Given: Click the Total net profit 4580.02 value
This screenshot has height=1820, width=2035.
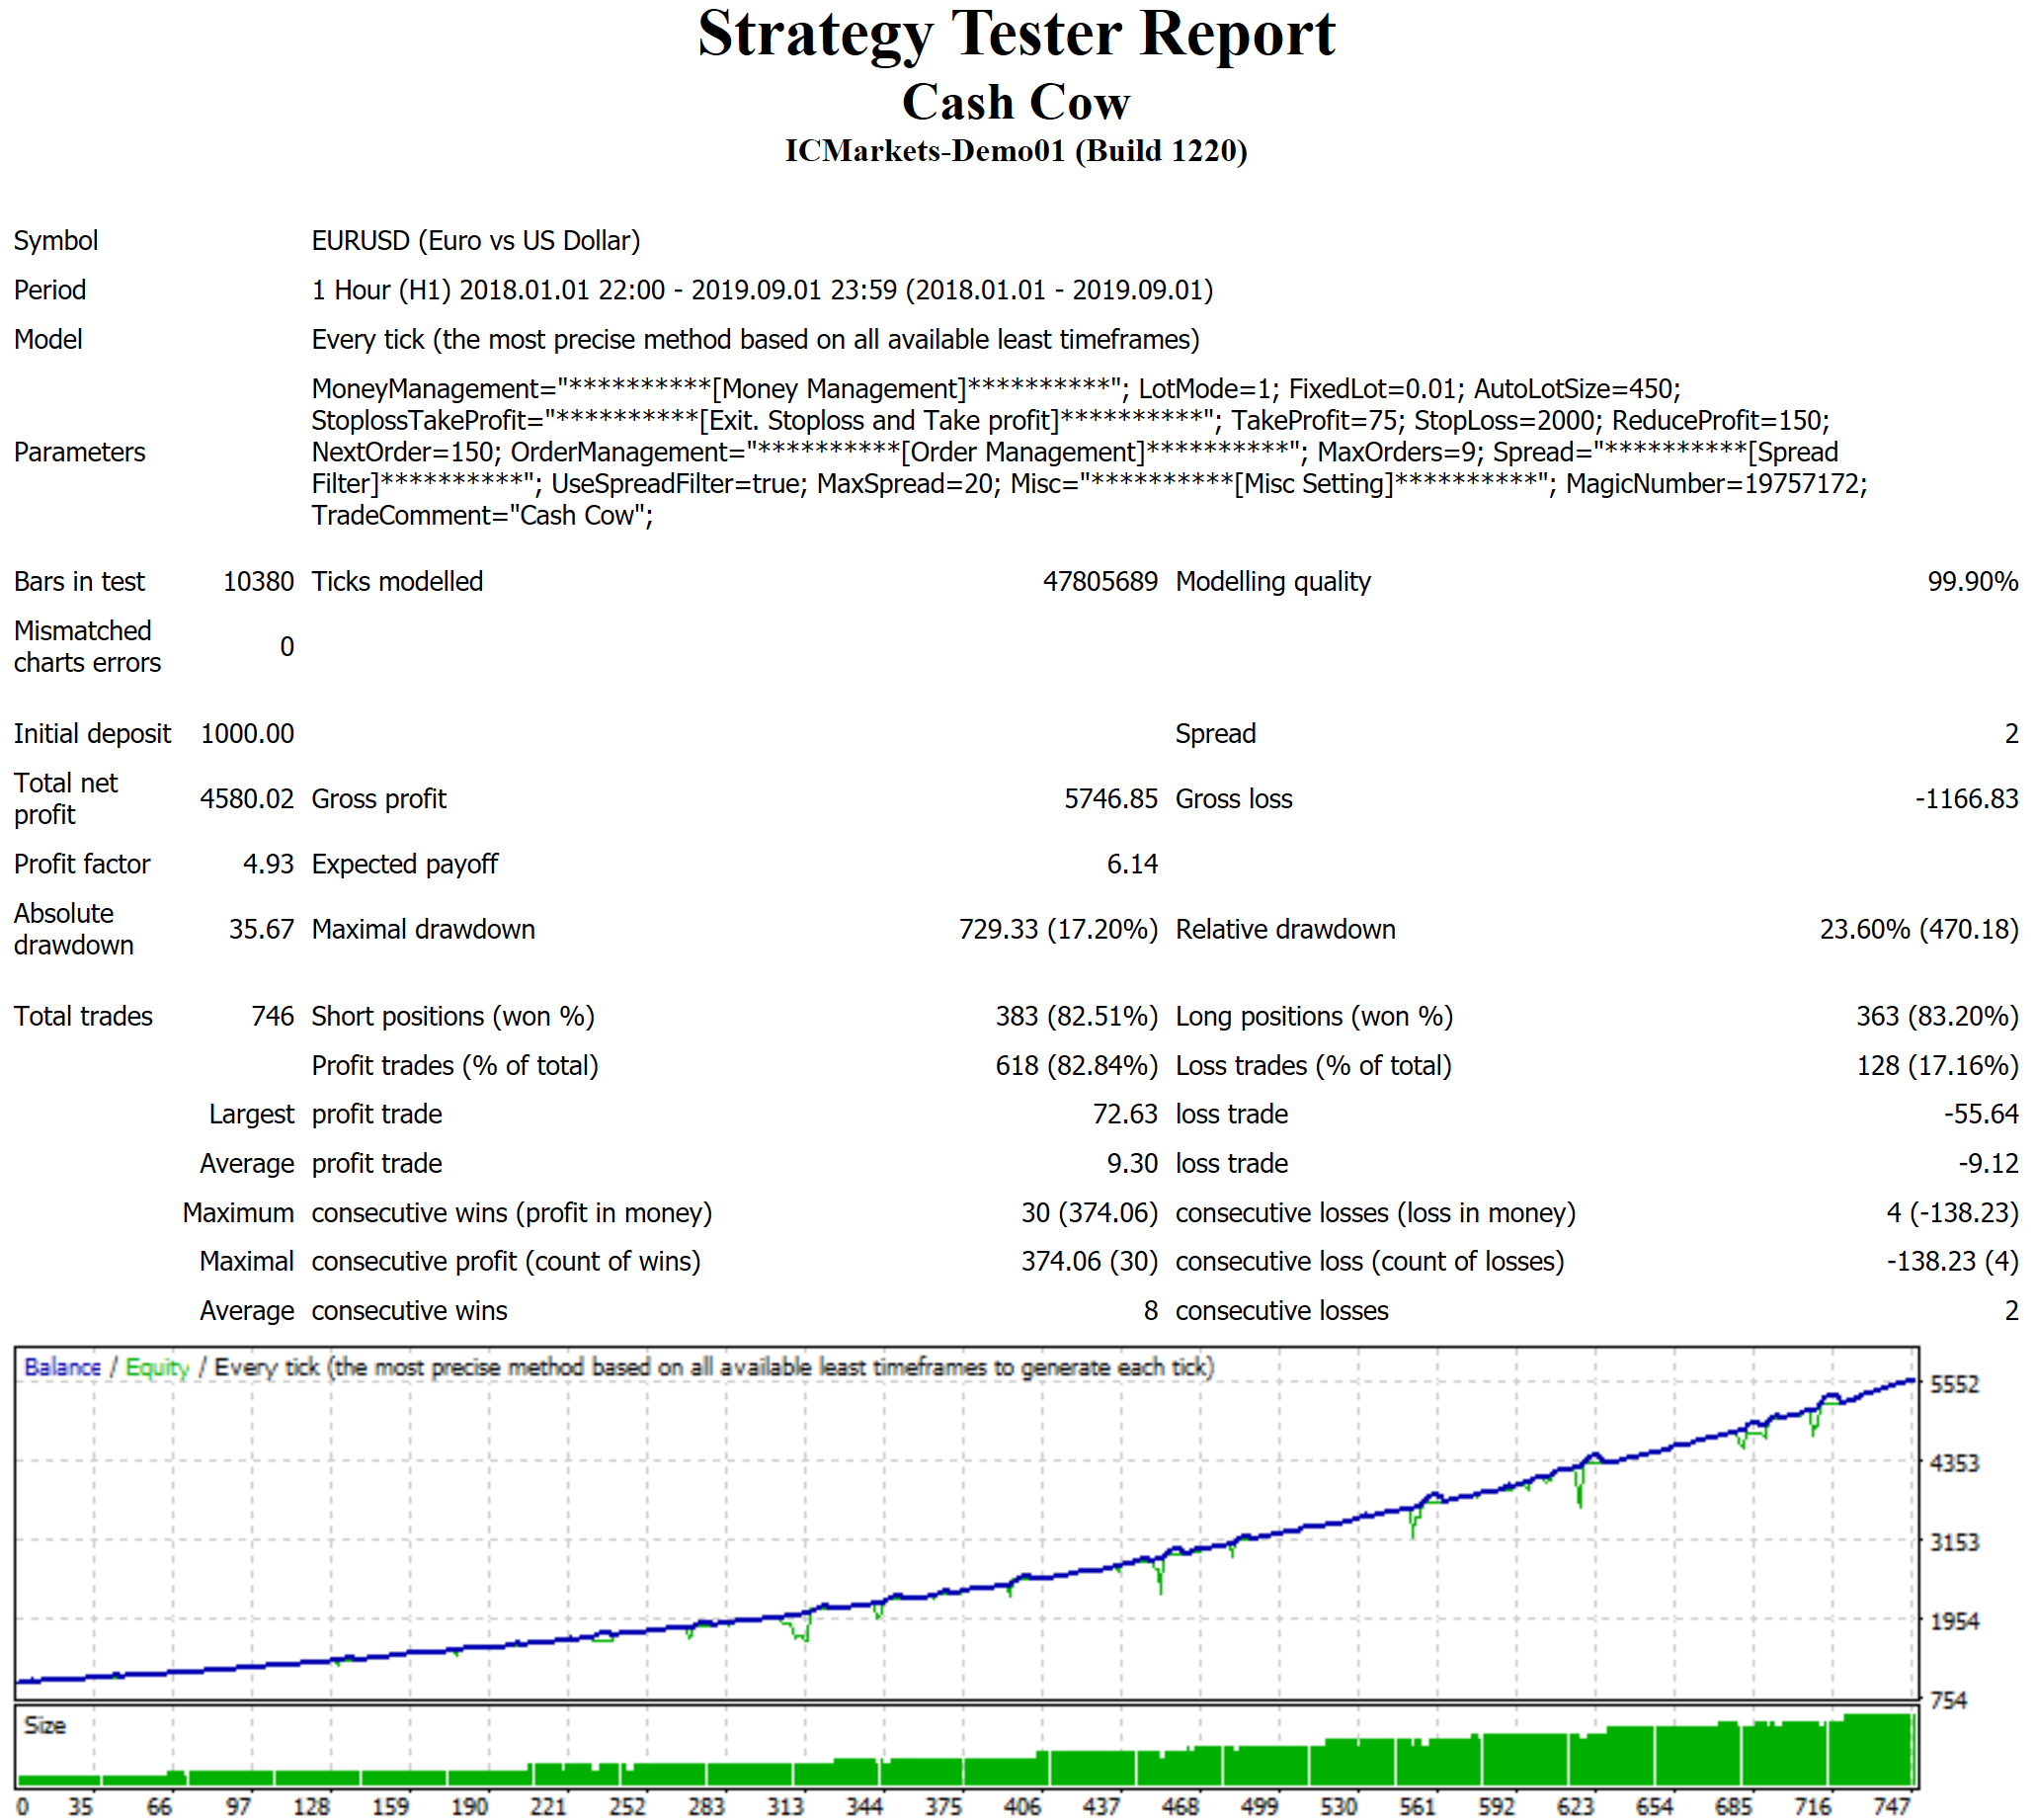Looking at the screenshot, I should (x=247, y=799).
